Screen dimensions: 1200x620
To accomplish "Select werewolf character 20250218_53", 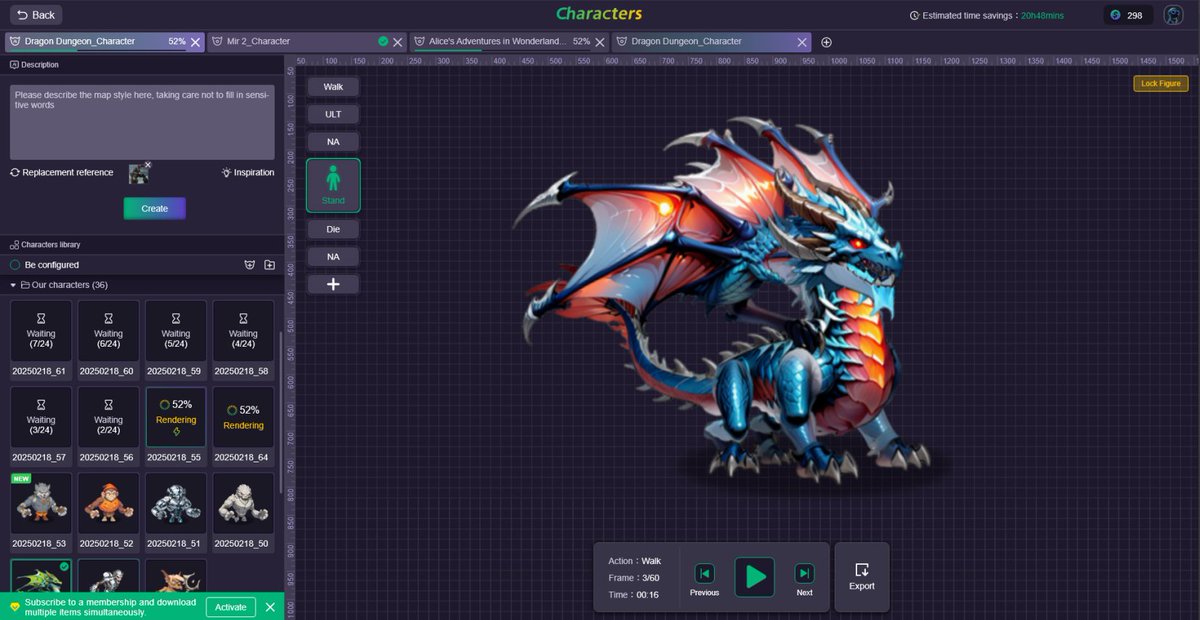I will [x=41, y=510].
